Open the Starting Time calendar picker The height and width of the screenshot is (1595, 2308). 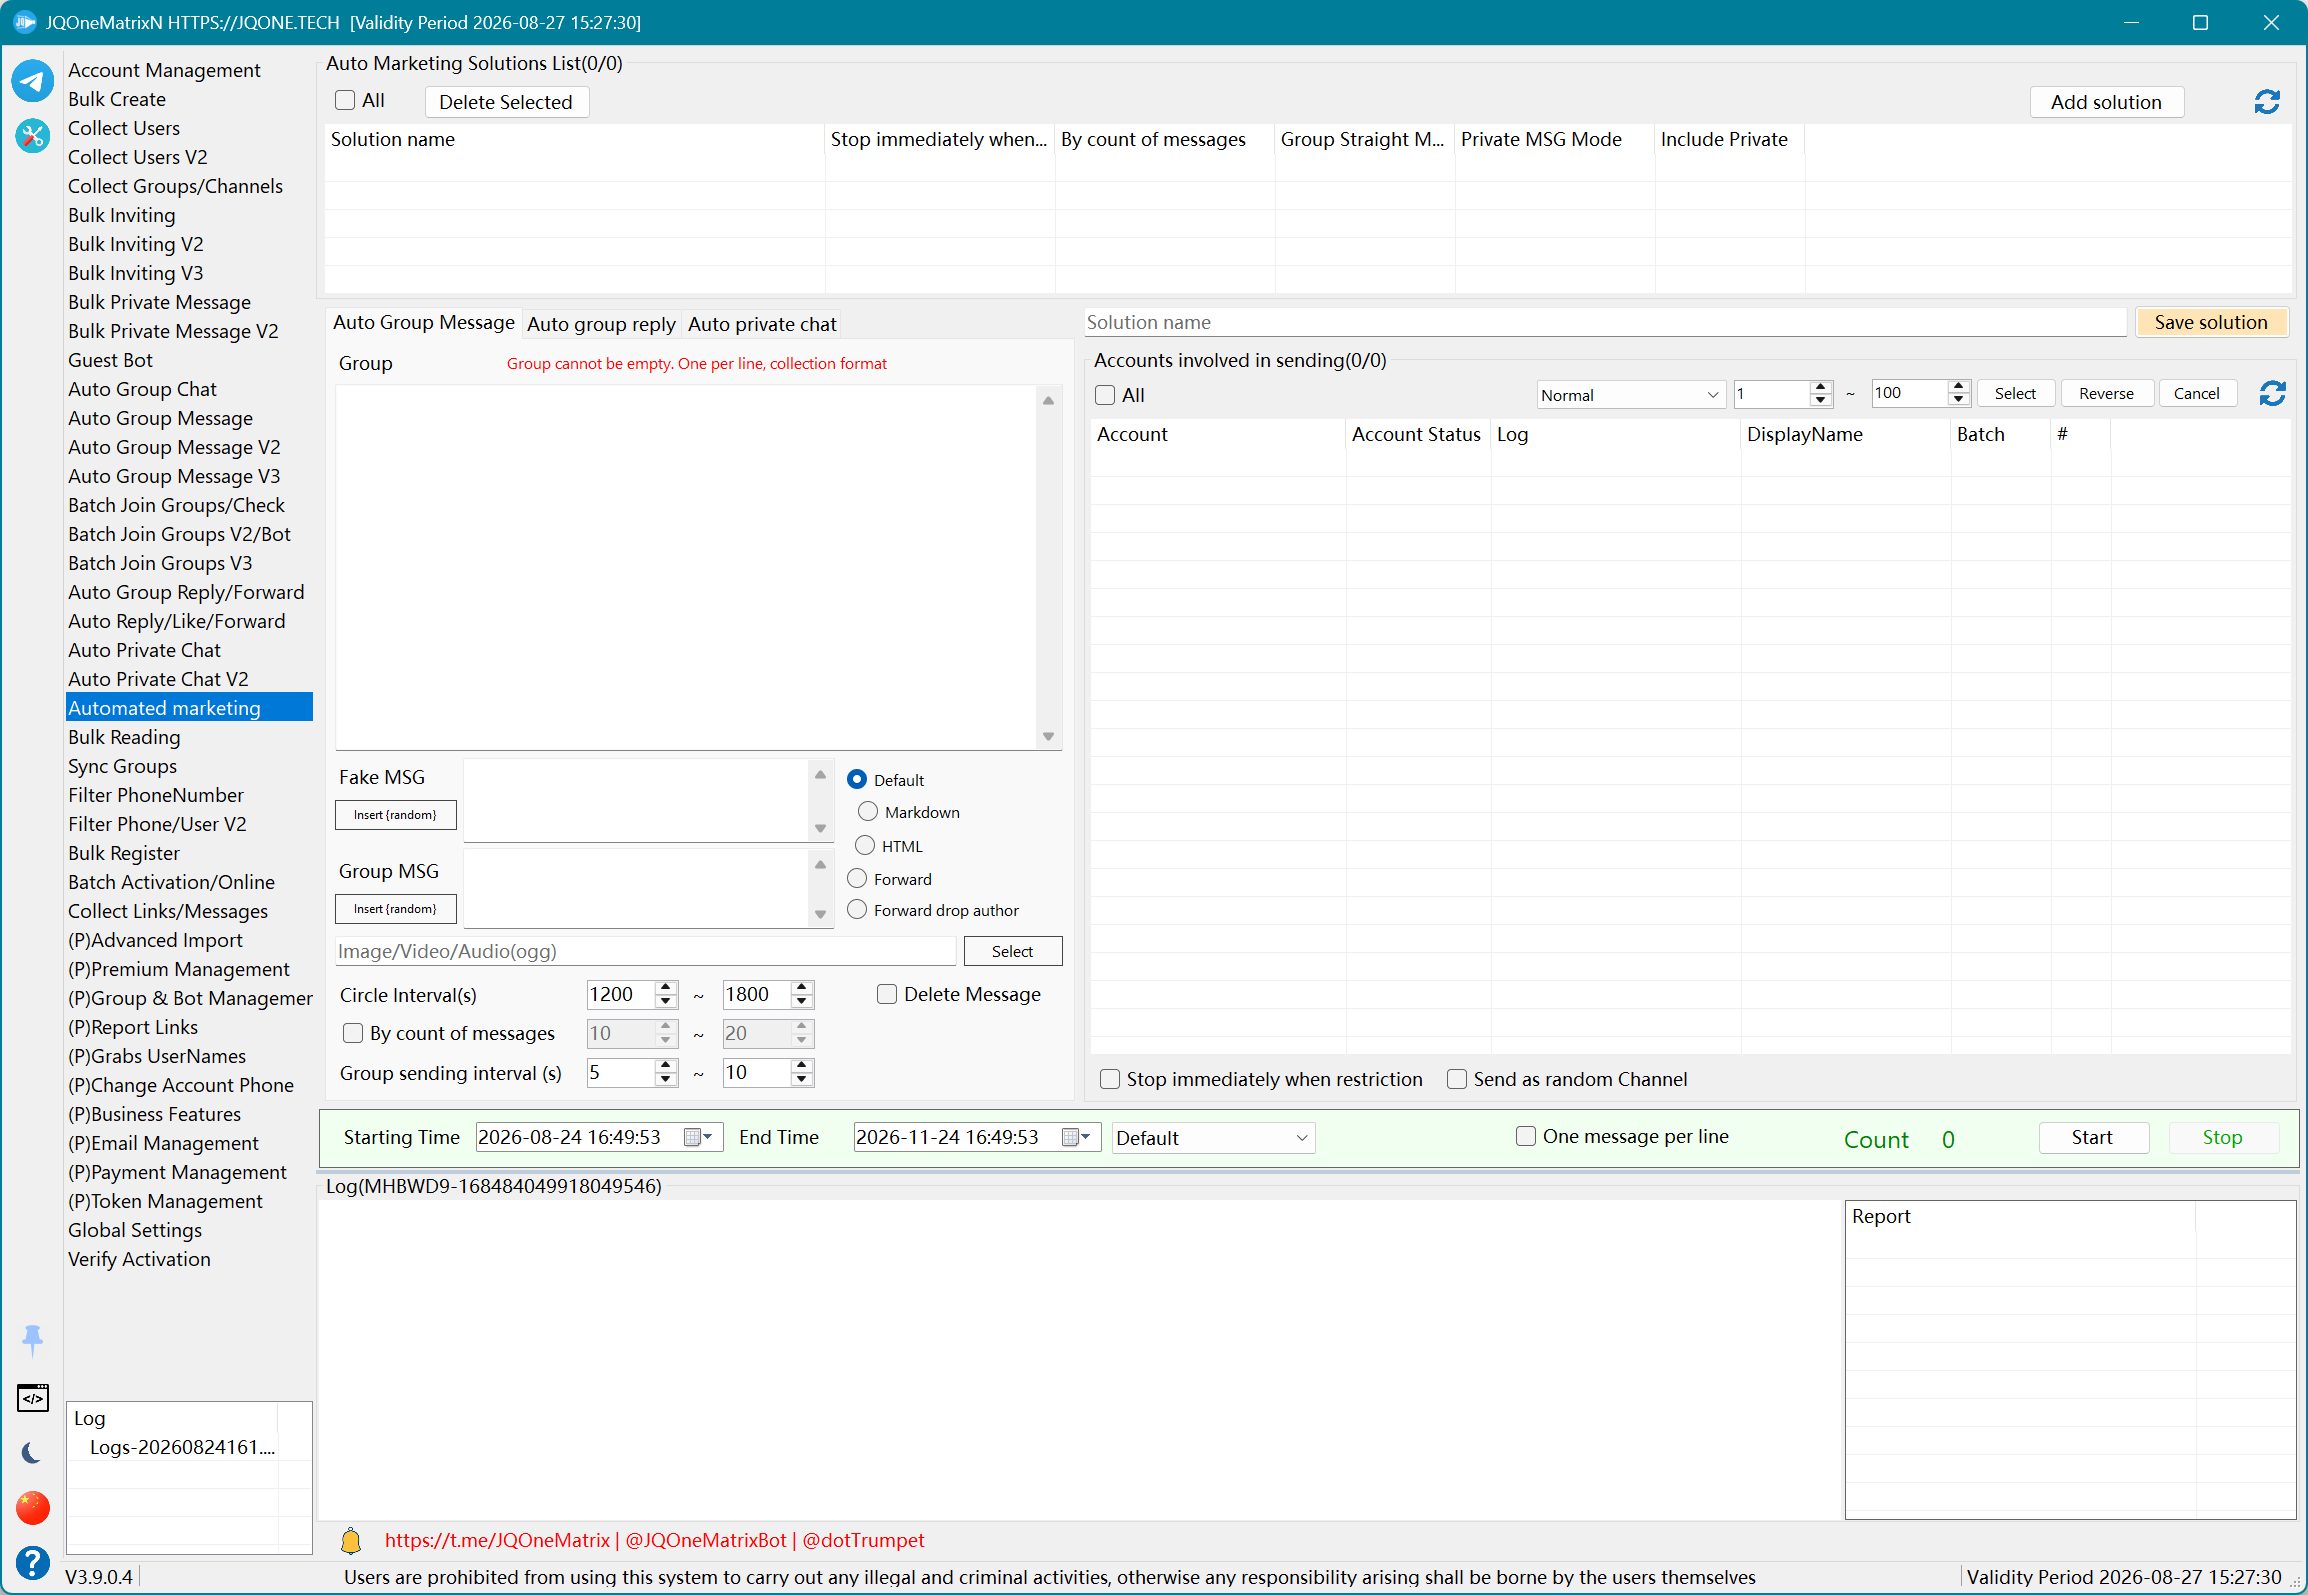pyautogui.click(x=697, y=1137)
